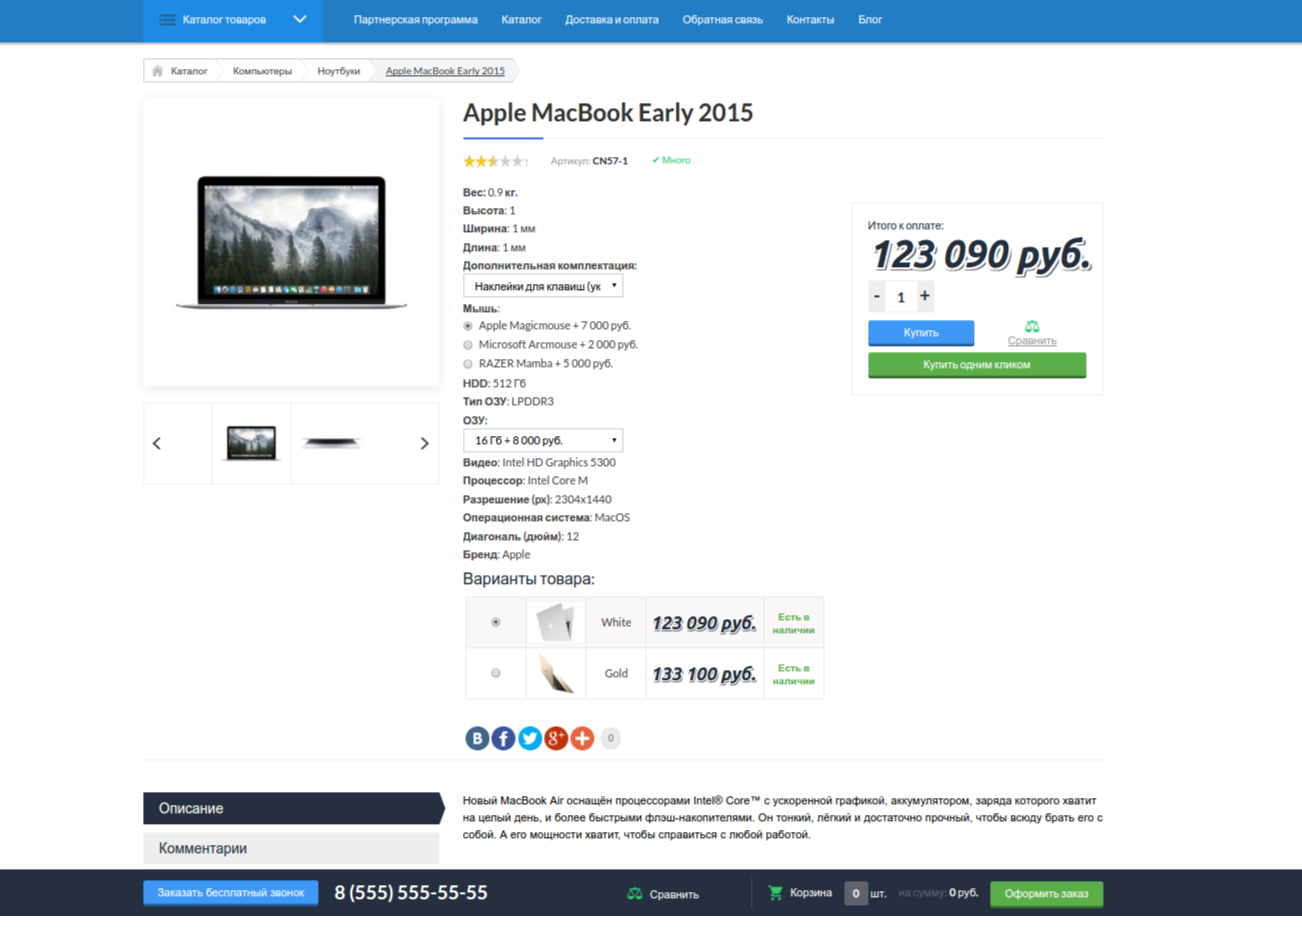
Task: Select Apple Magicmouse radio option
Action: click(x=468, y=326)
